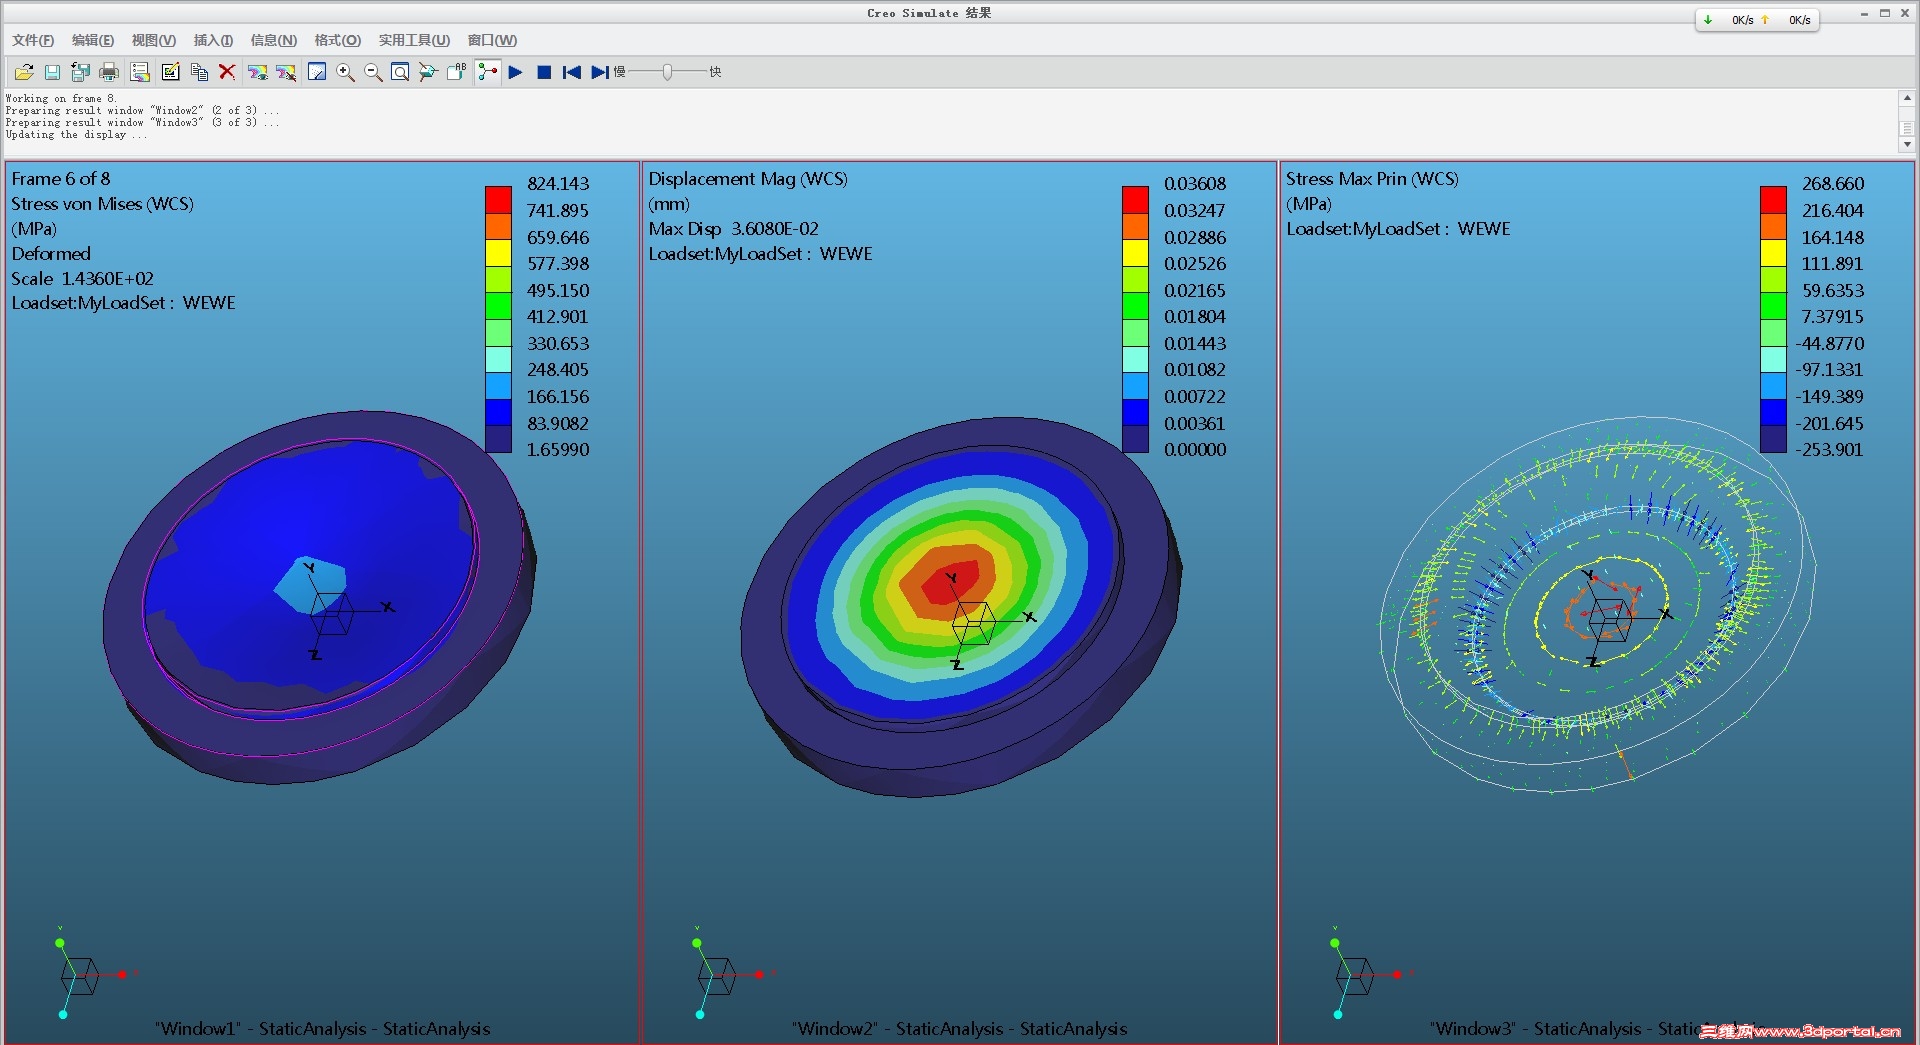Click red legend swatch in Window1

(498, 199)
